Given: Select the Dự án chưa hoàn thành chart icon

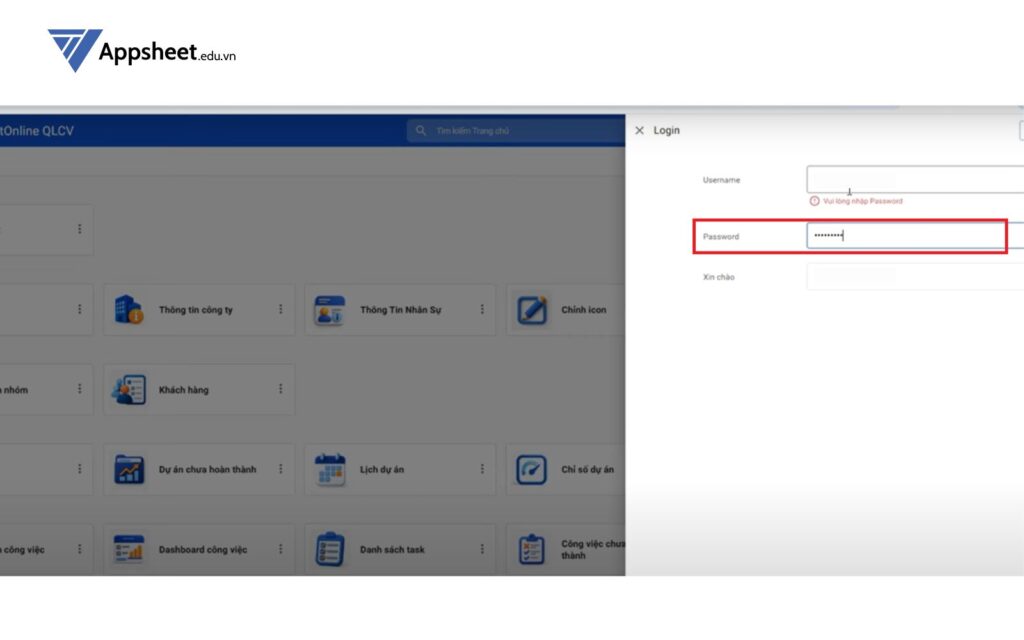Looking at the screenshot, I should coord(129,469).
